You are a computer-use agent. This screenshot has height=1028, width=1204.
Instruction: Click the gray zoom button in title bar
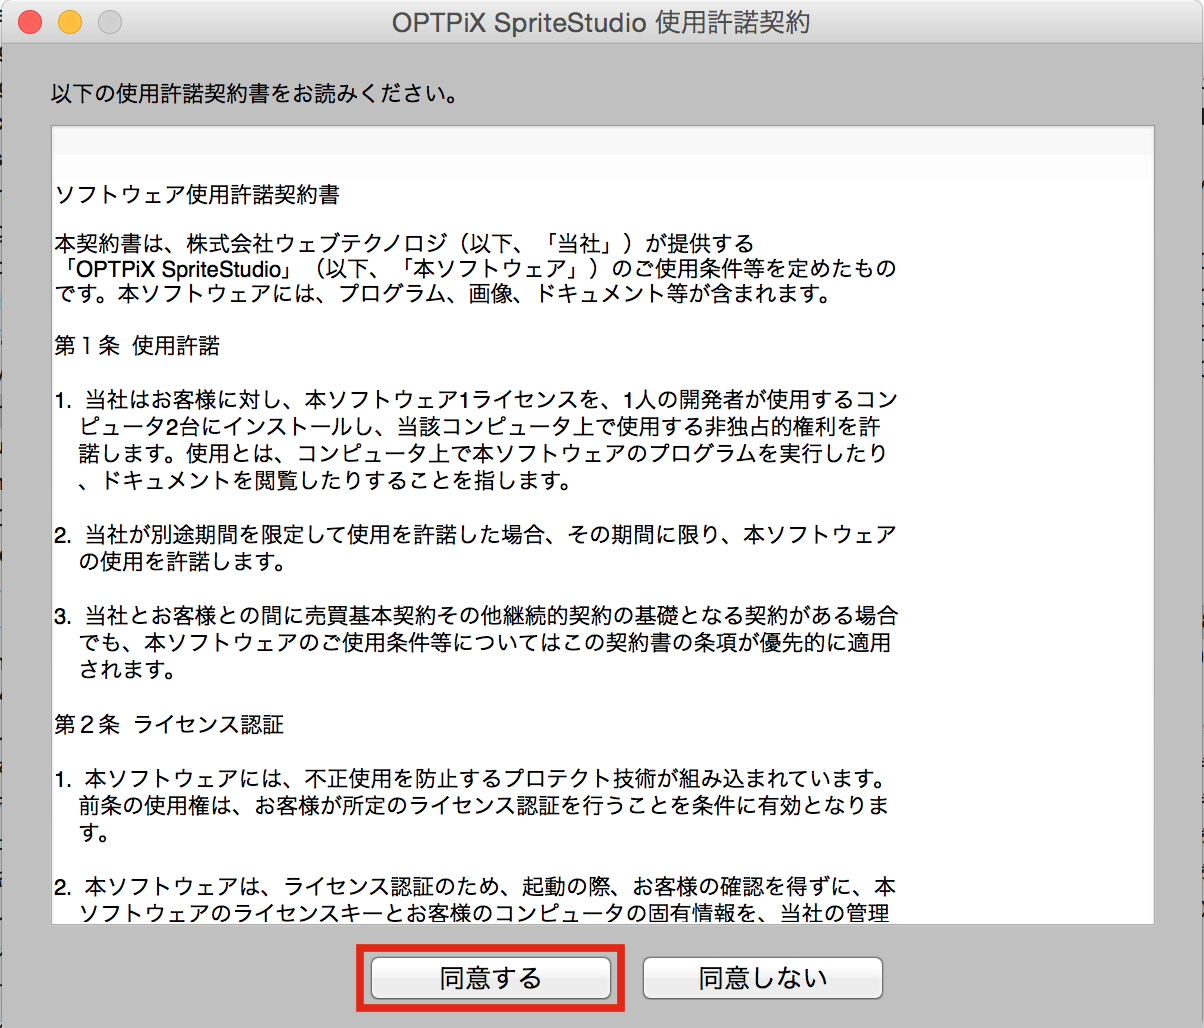108,22
